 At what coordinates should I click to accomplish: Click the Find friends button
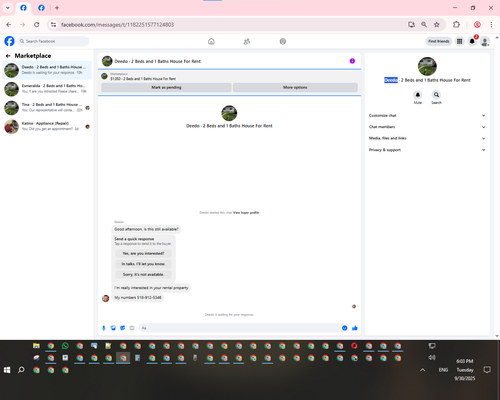pyautogui.click(x=439, y=41)
